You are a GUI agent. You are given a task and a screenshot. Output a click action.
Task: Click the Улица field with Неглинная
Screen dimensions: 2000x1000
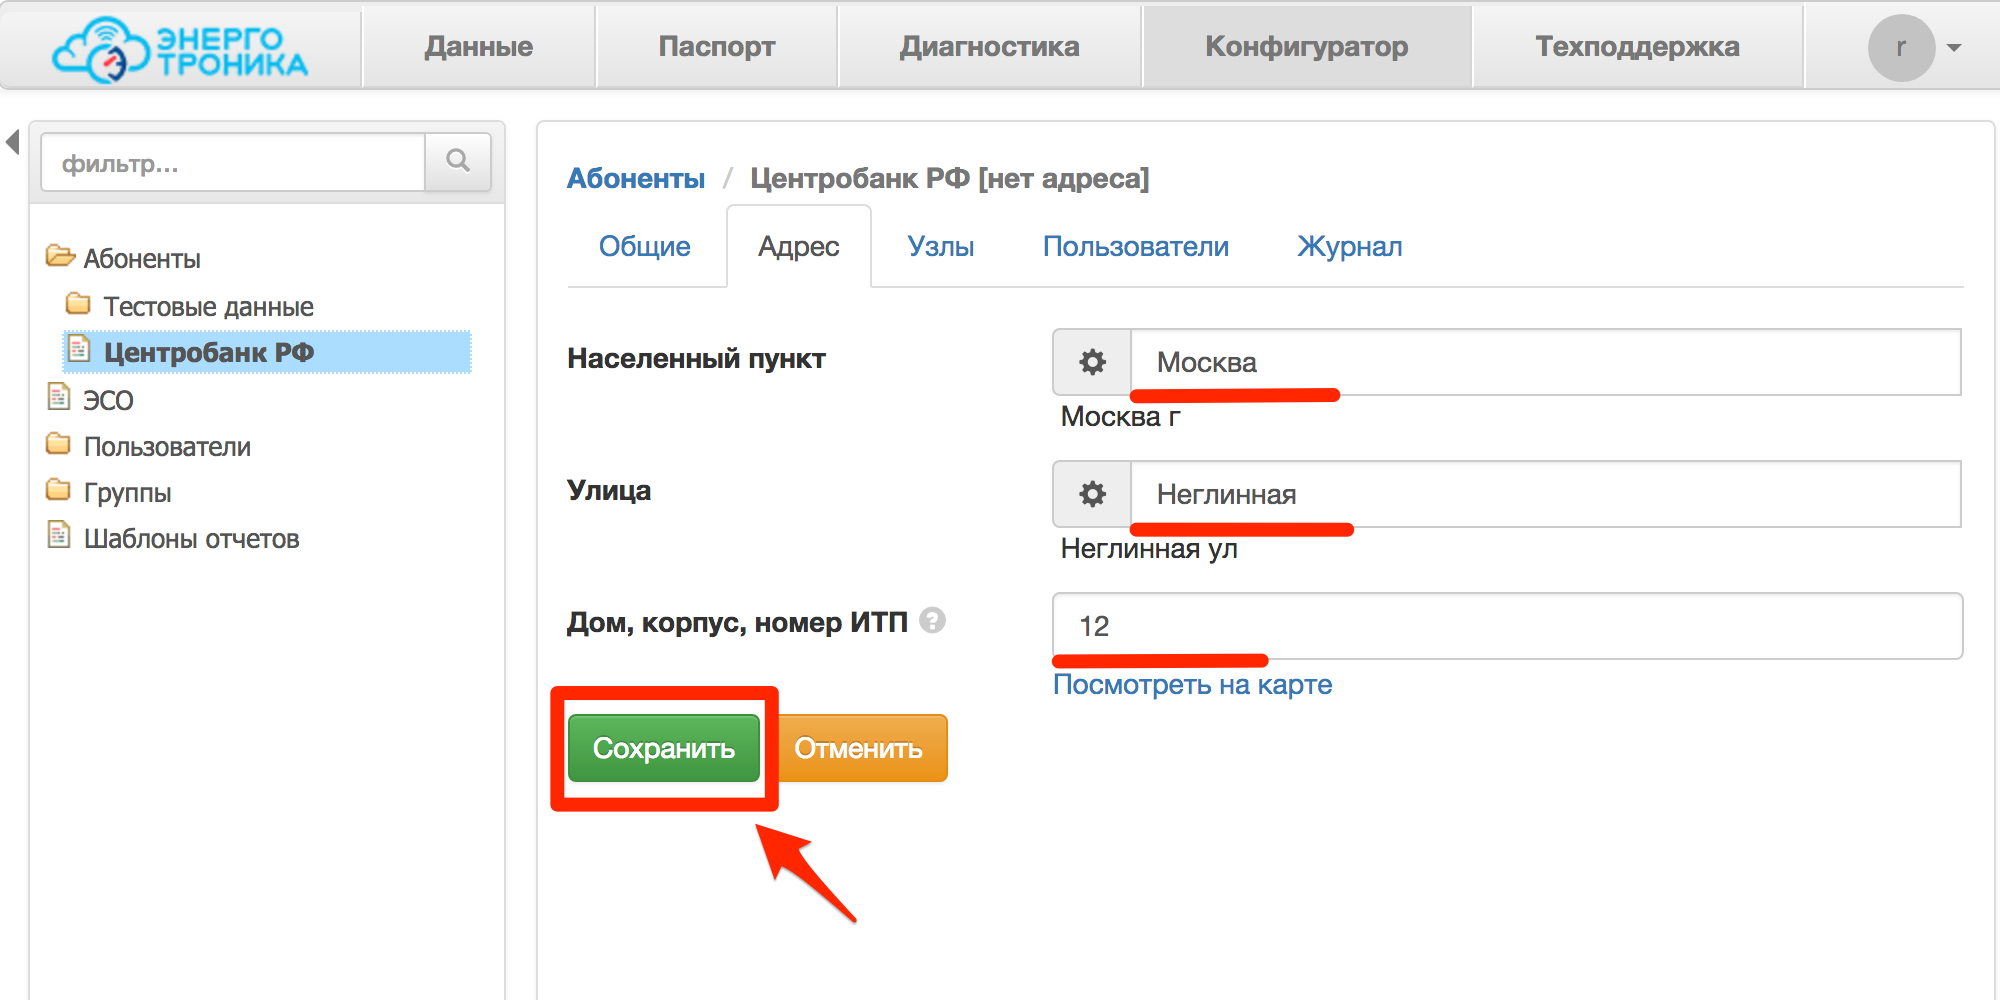pyautogui.click(x=1545, y=494)
